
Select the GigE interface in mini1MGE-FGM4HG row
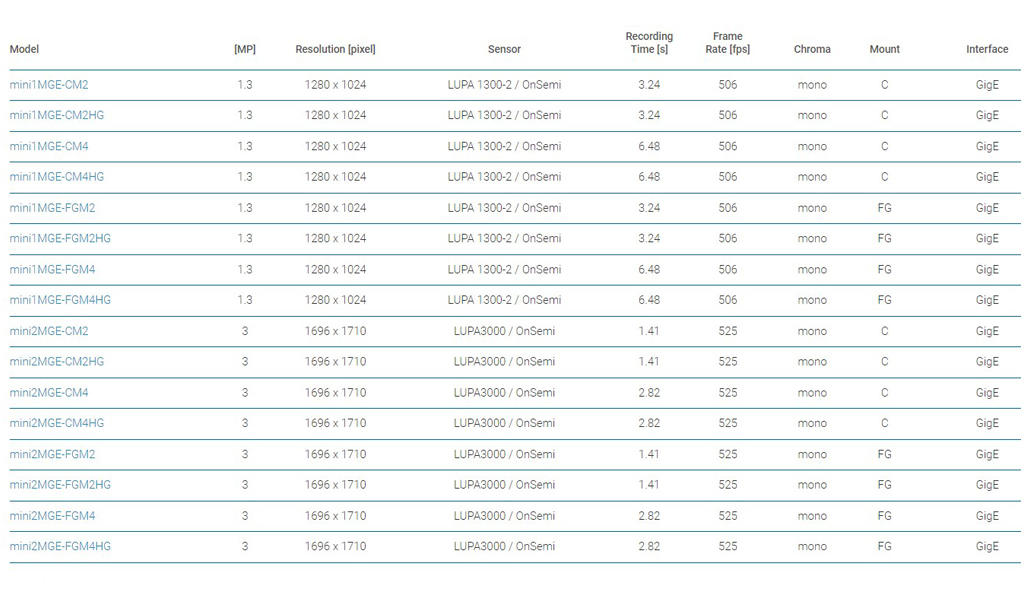click(987, 300)
